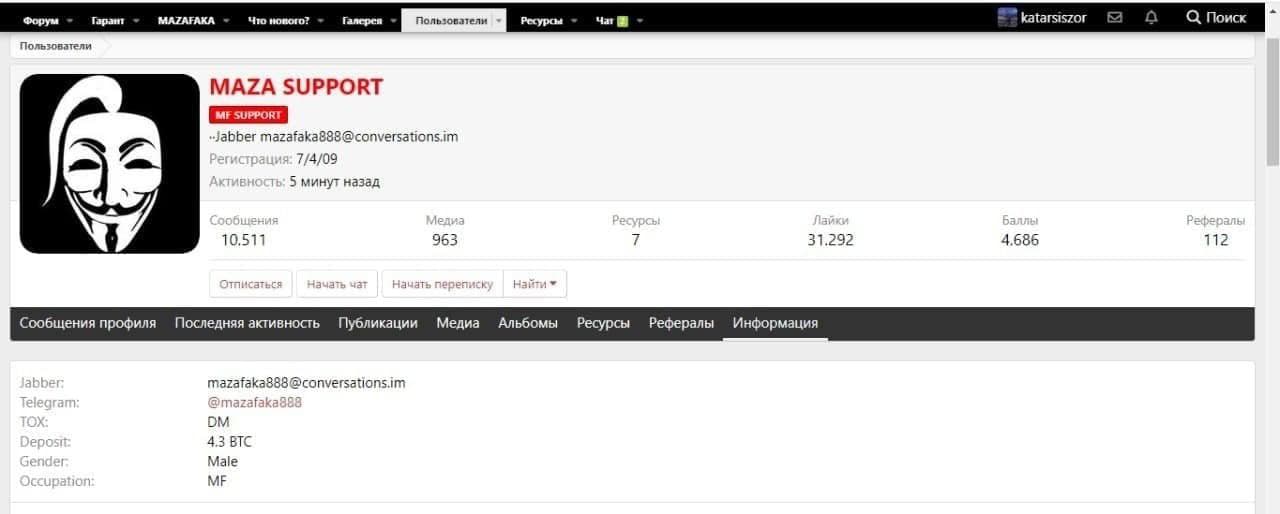1280x514 pixels.
Task: Open the Гарант menu item
Action: pos(107,21)
